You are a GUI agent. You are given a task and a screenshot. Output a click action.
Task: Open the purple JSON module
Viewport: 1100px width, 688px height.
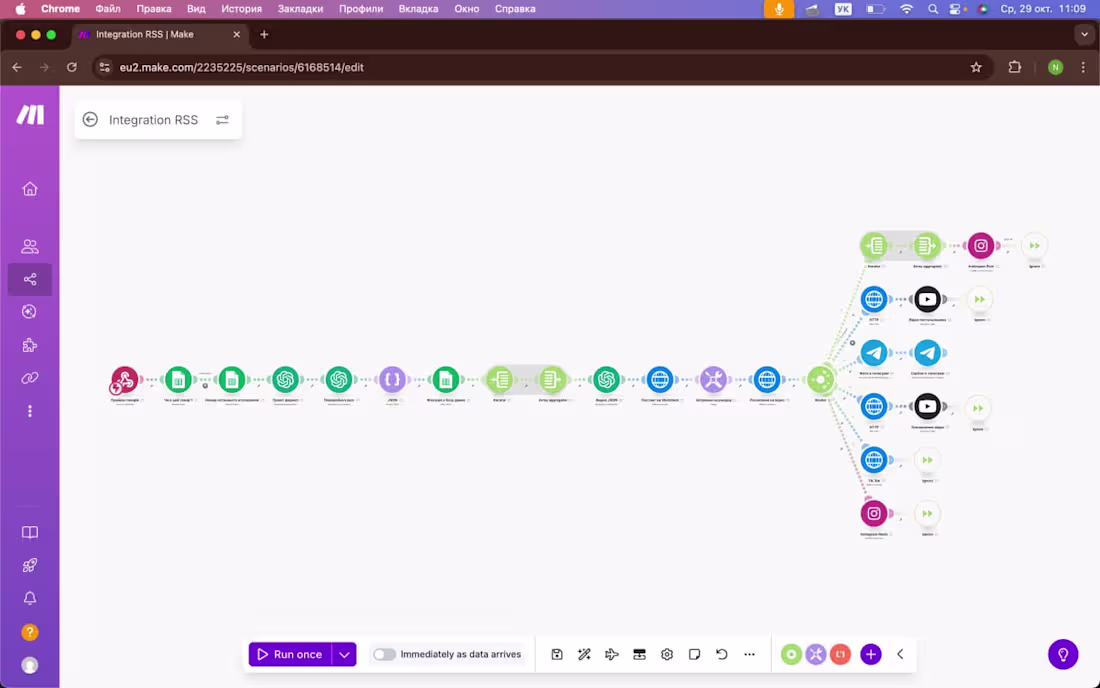(392, 379)
